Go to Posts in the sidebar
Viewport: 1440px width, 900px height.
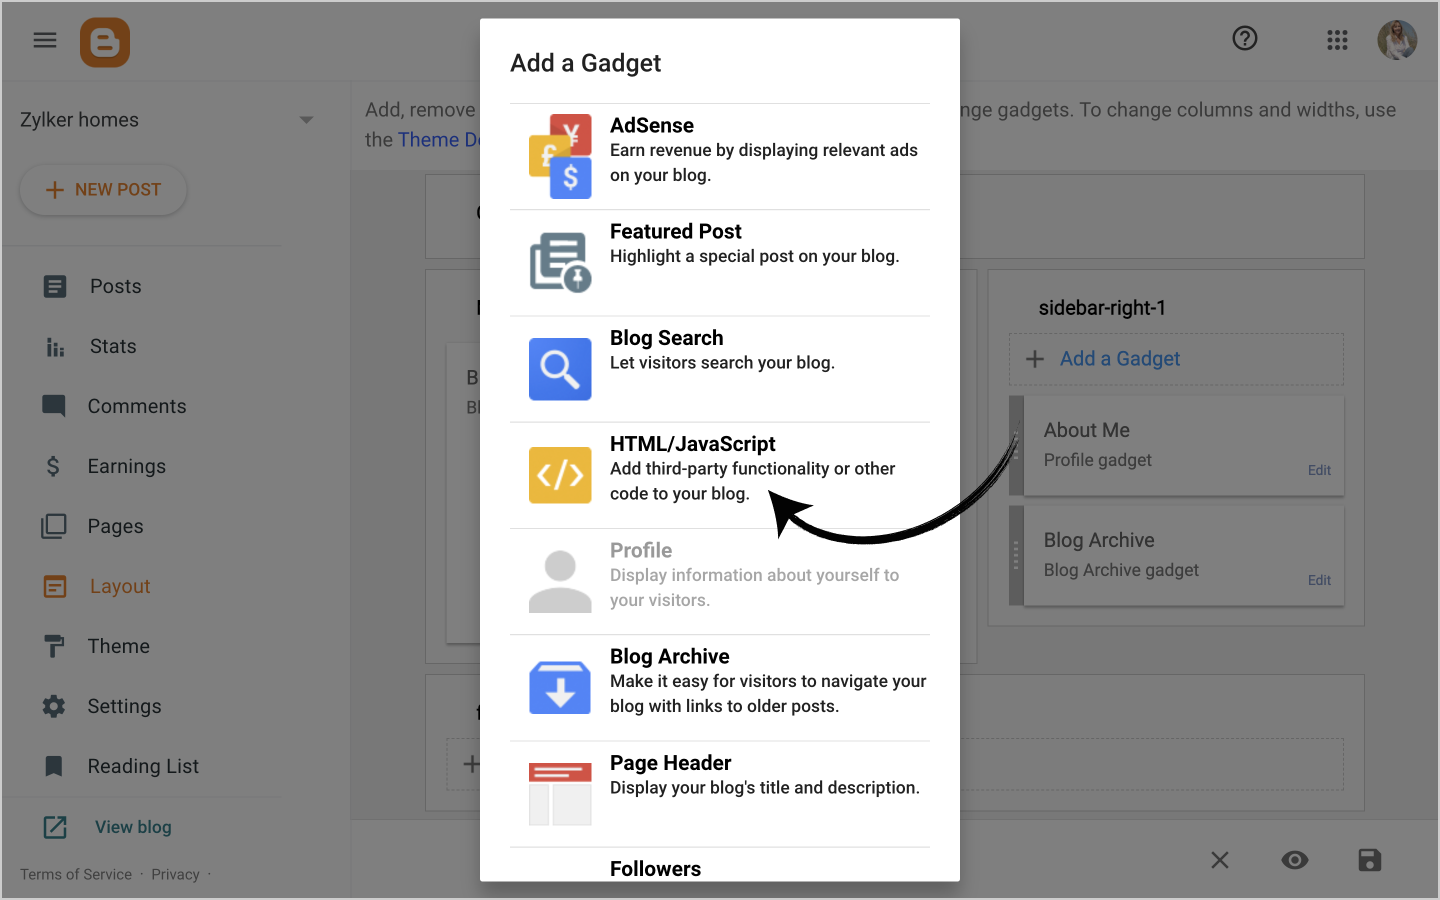point(116,286)
